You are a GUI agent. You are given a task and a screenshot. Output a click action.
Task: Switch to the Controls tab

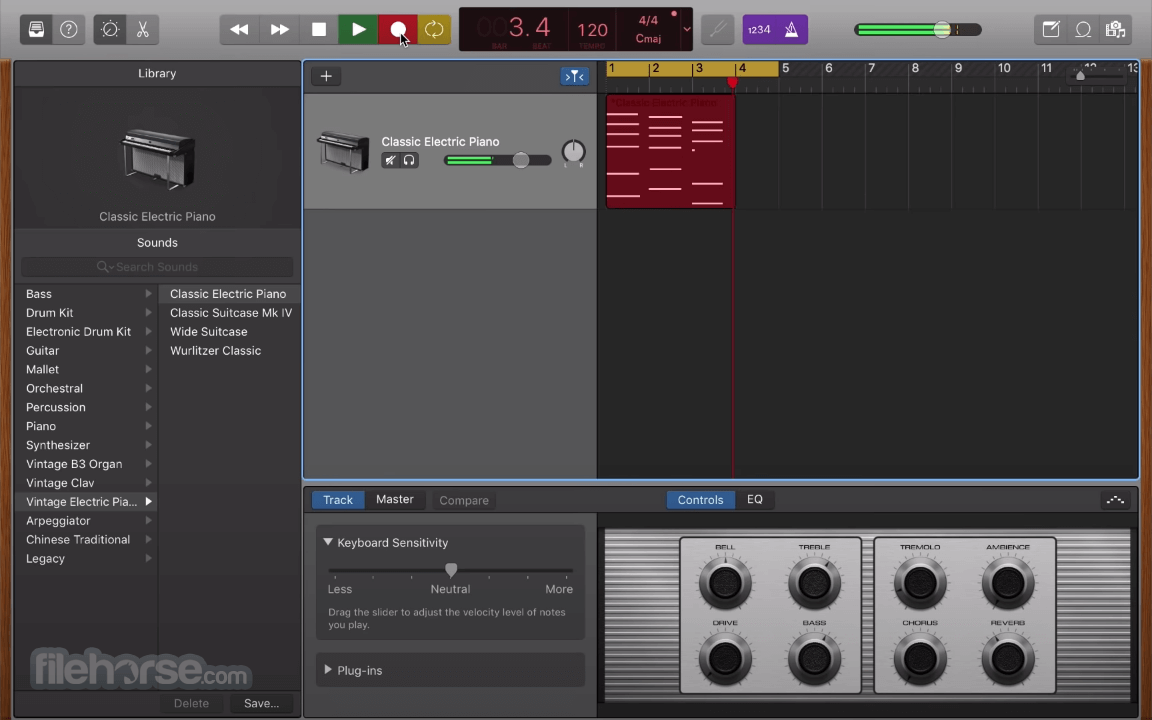pyautogui.click(x=700, y=500)
